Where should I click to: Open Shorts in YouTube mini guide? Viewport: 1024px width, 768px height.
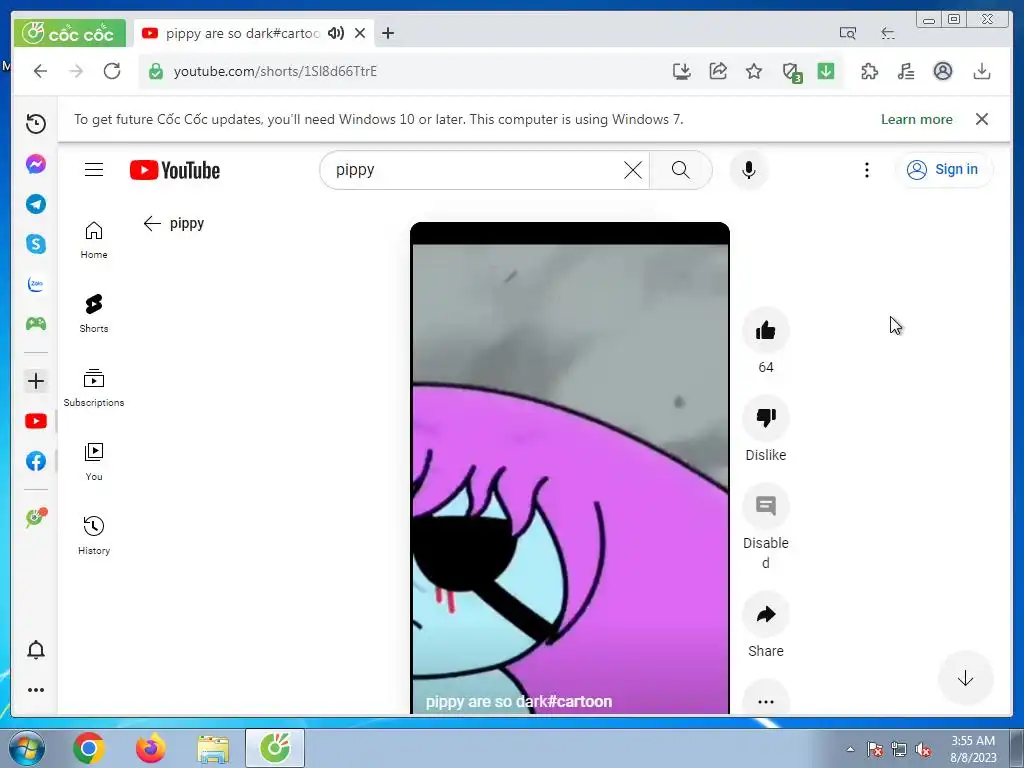(x=94, y=314)
